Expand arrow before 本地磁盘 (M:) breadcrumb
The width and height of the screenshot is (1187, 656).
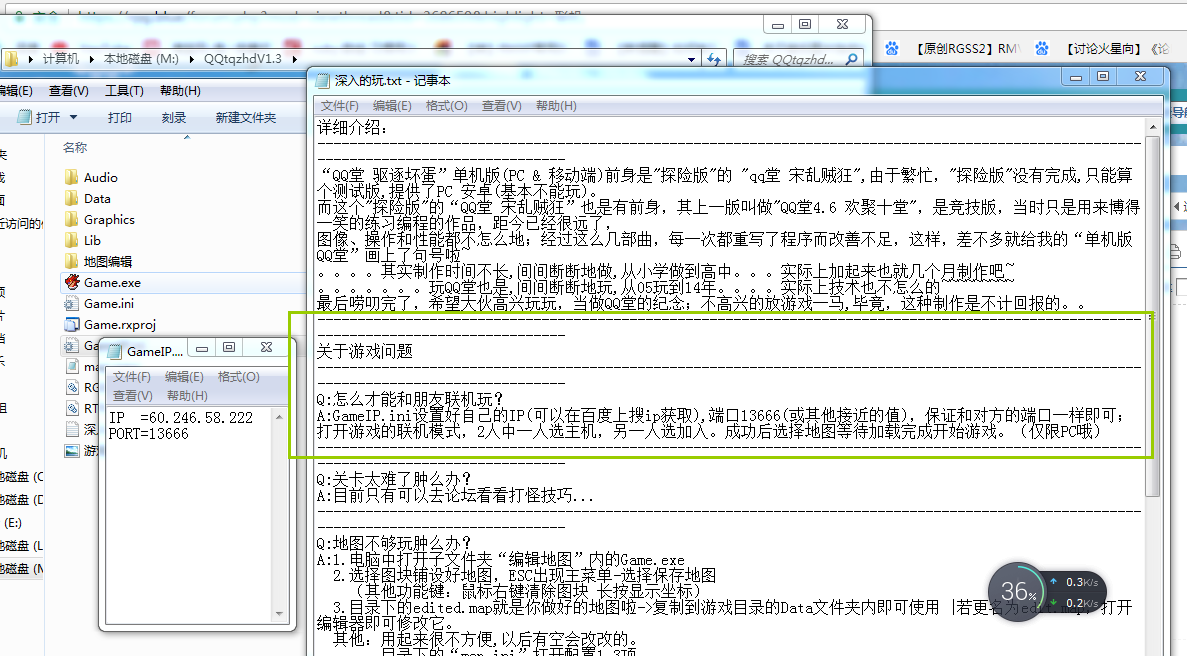[92, 58]
